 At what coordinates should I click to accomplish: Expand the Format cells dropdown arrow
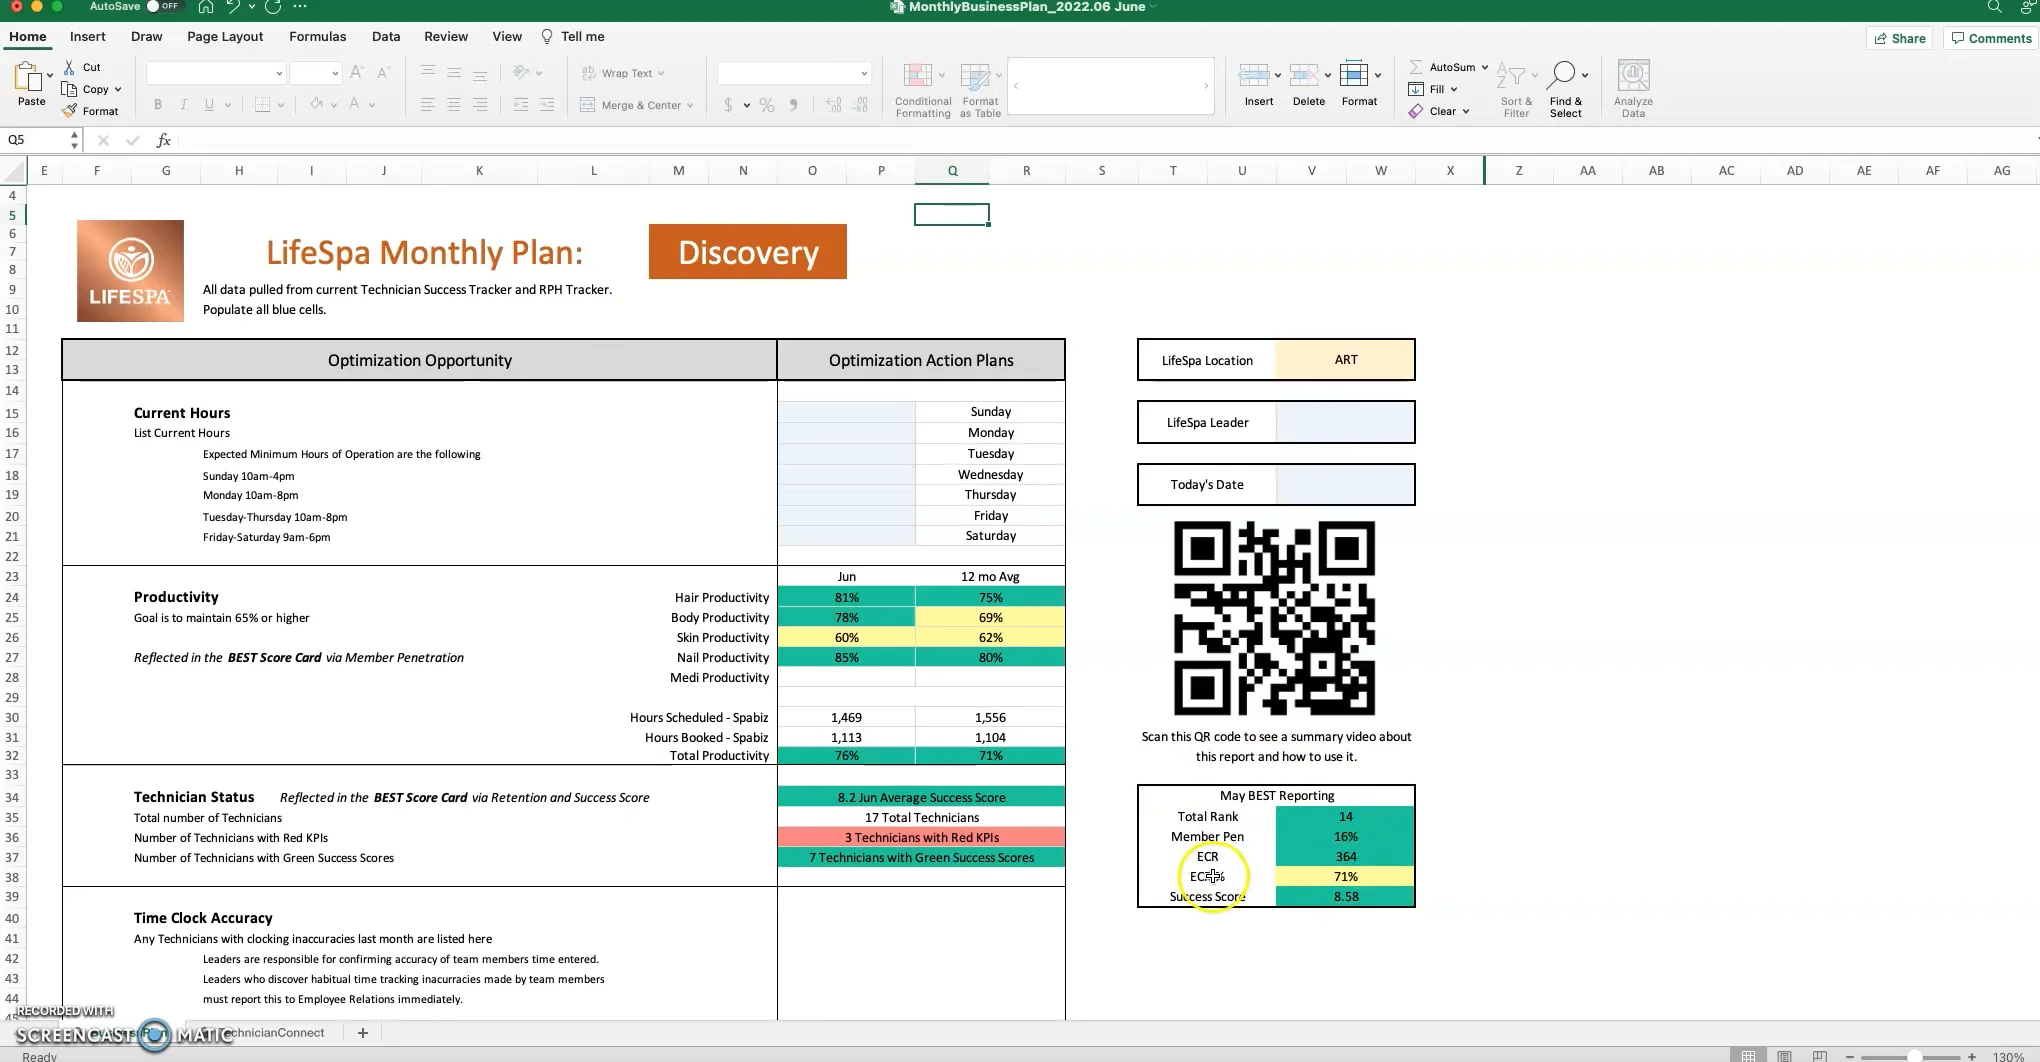[1378, 75]
